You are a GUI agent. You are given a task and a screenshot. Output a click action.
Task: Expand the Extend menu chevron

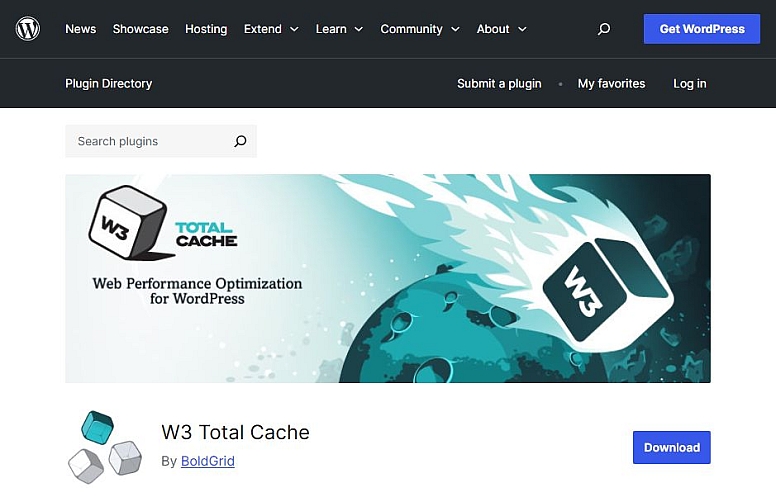click(x=294, y=29)
